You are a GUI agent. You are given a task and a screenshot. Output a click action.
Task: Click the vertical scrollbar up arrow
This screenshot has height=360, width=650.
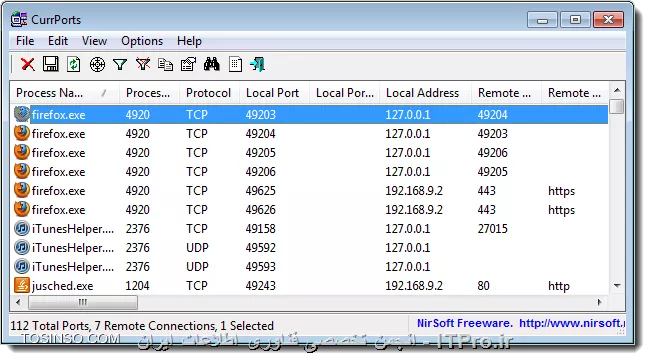point(617,90)
